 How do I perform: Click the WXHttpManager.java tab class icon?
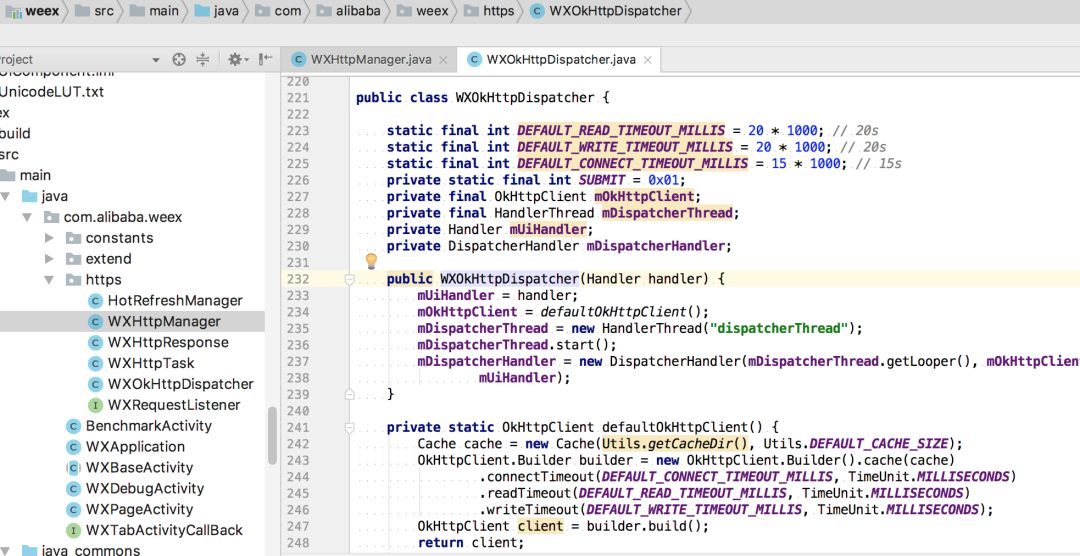(298, 60)
